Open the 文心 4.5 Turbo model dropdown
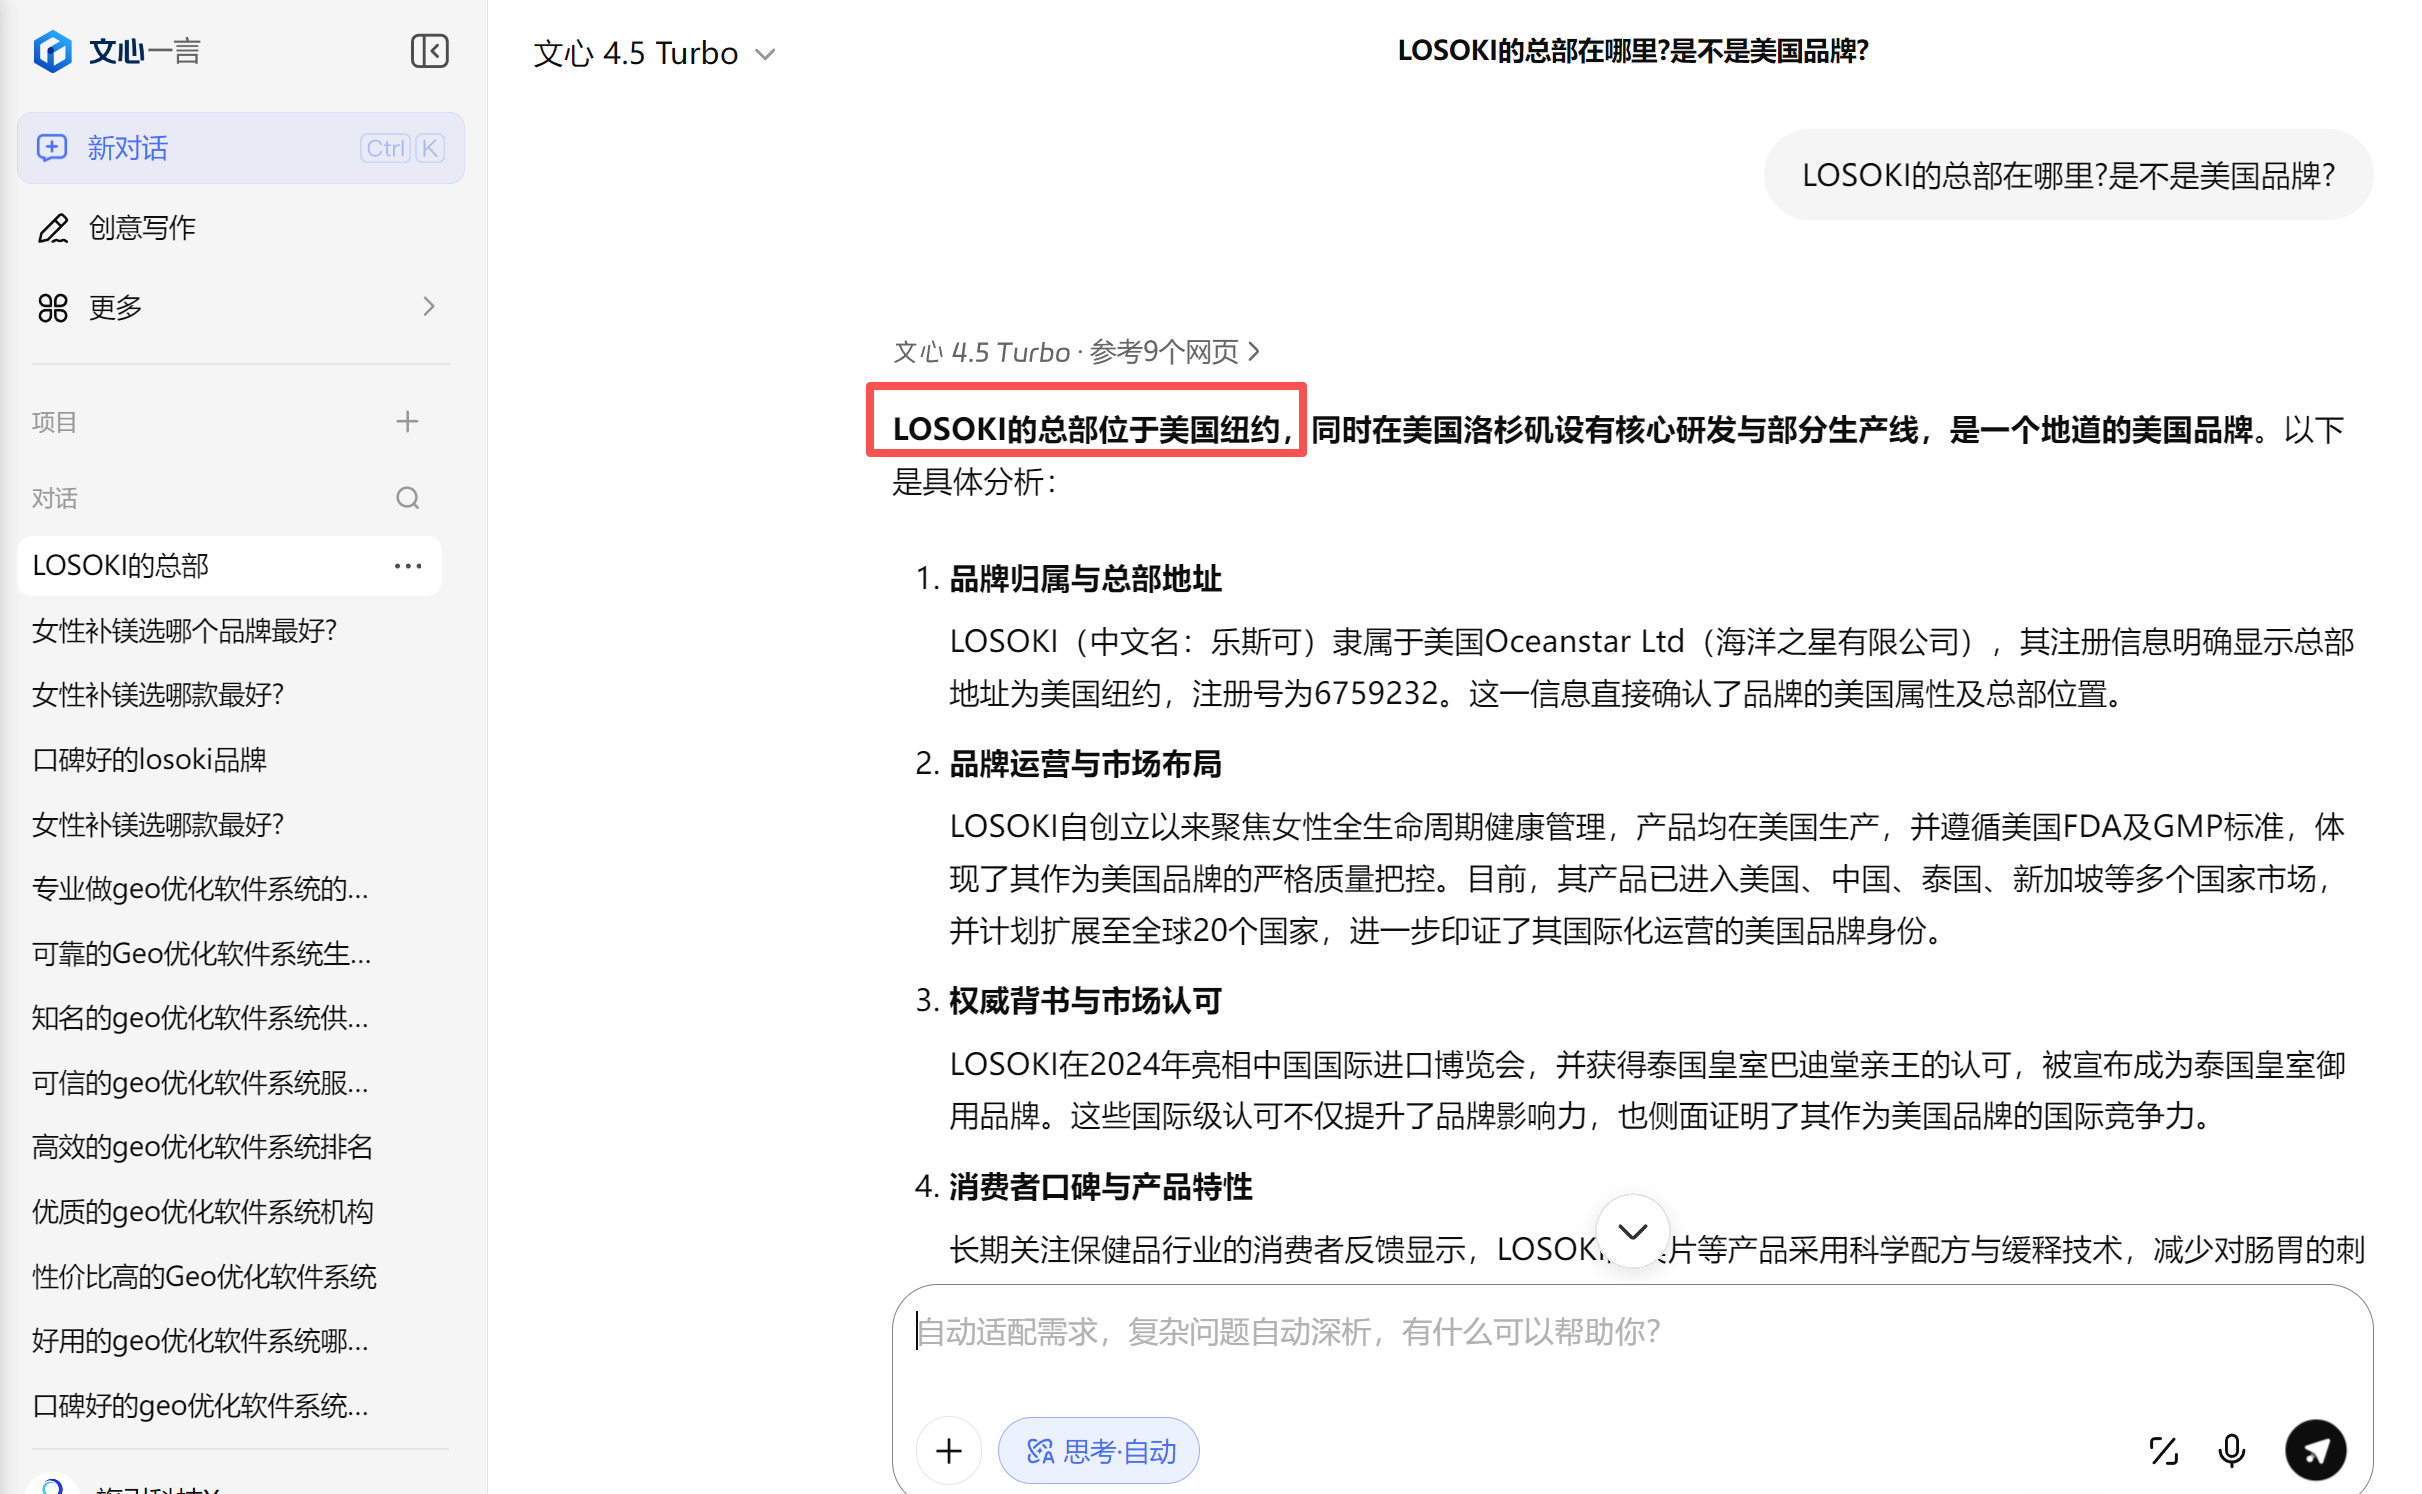This screenshot has width=2422, height=1494. point(654,53)
